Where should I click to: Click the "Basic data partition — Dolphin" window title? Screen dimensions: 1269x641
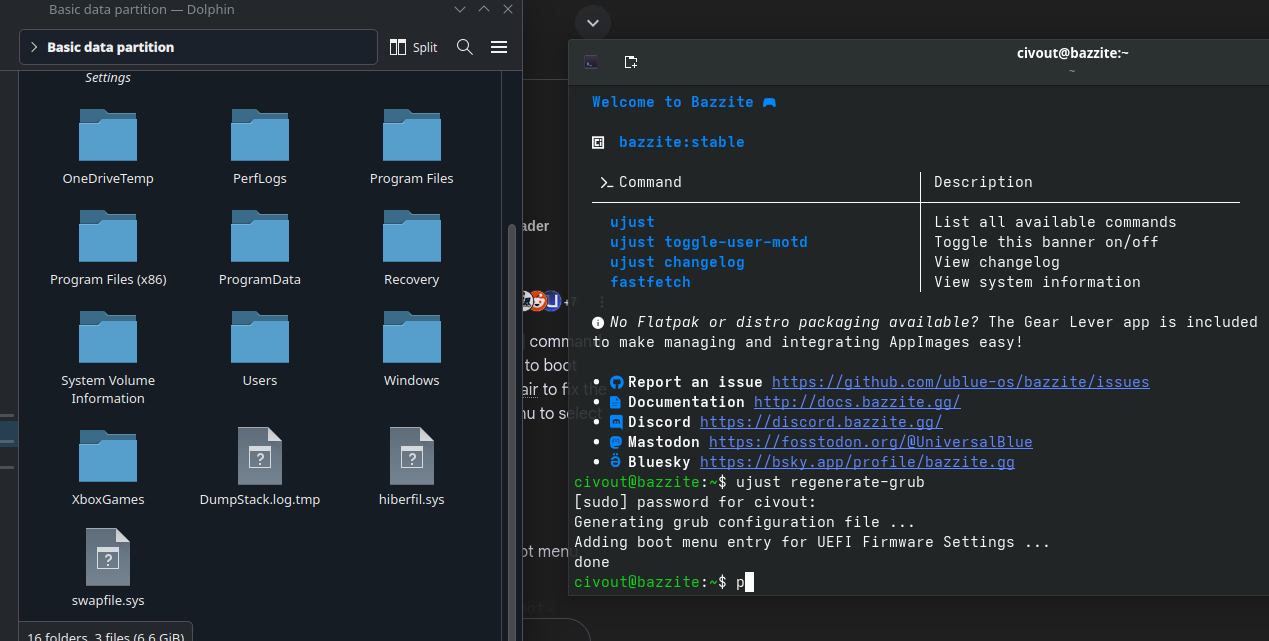click(142, 9)
